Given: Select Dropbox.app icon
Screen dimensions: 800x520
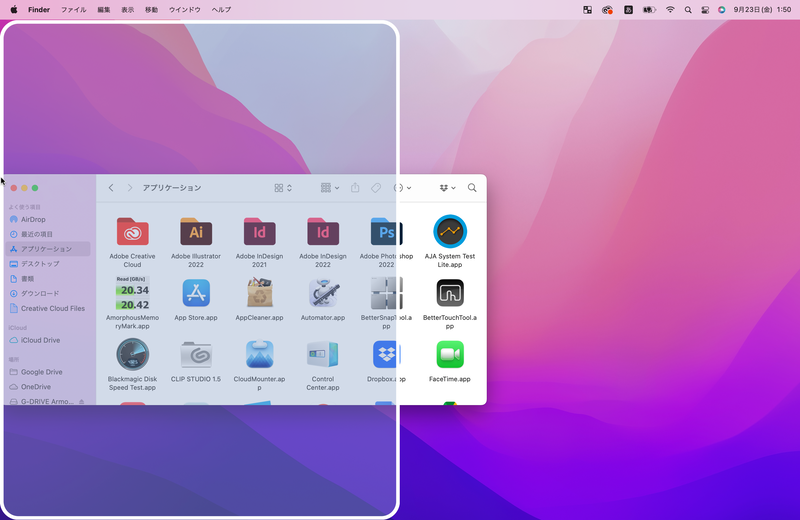Looking at the screenshot, I should point(386,355).
